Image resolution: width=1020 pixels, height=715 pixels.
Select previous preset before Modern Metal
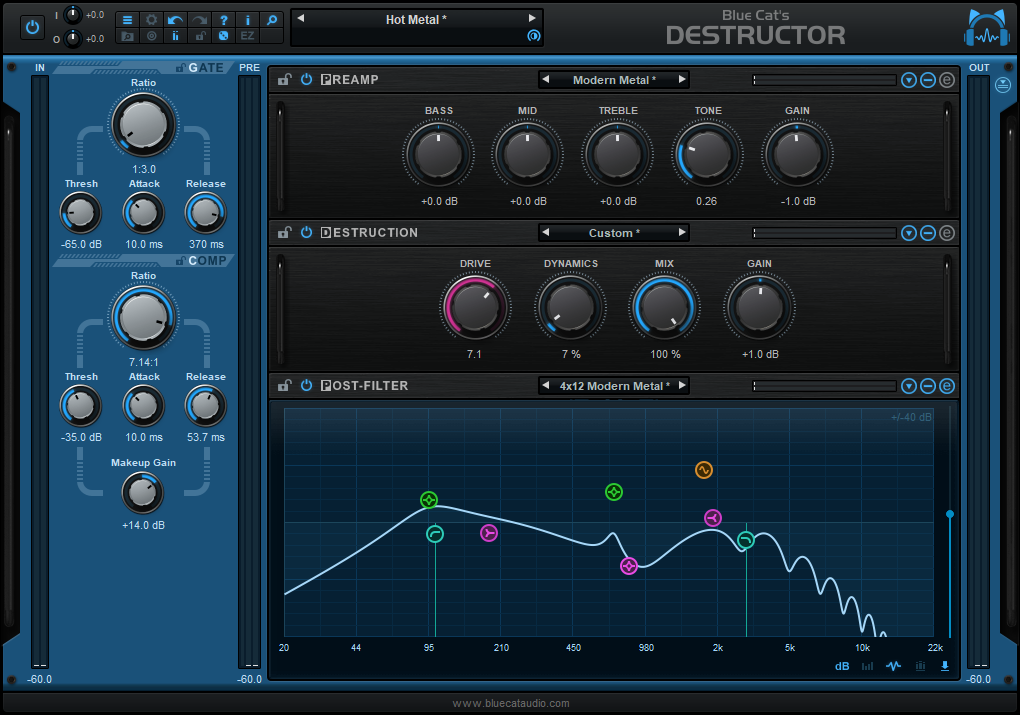click(x=546, y=79)
